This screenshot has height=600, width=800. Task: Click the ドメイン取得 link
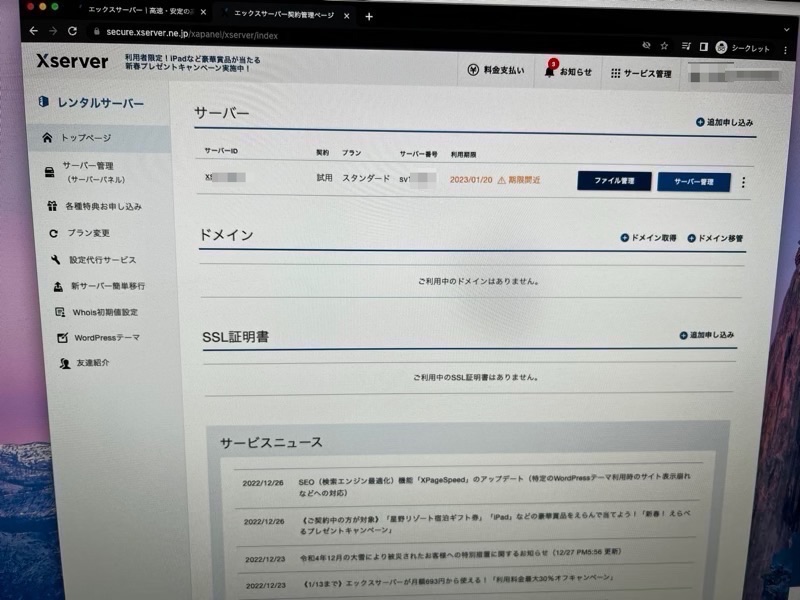pos(648,238)
